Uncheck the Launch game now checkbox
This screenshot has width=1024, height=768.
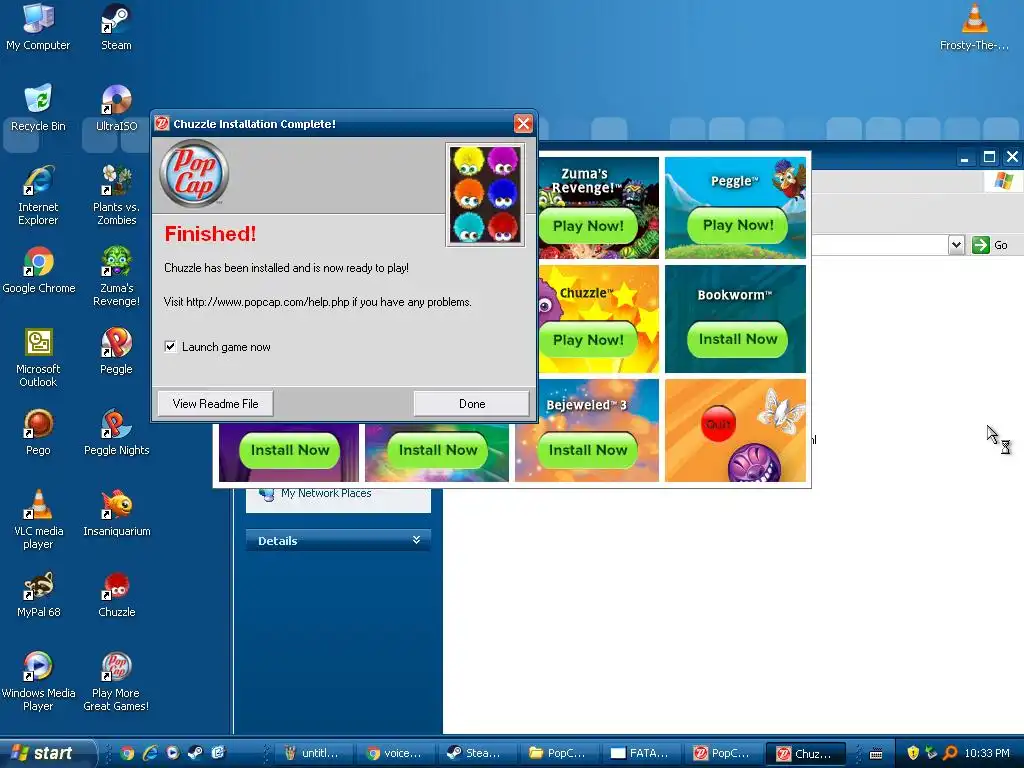pos(170,347)
